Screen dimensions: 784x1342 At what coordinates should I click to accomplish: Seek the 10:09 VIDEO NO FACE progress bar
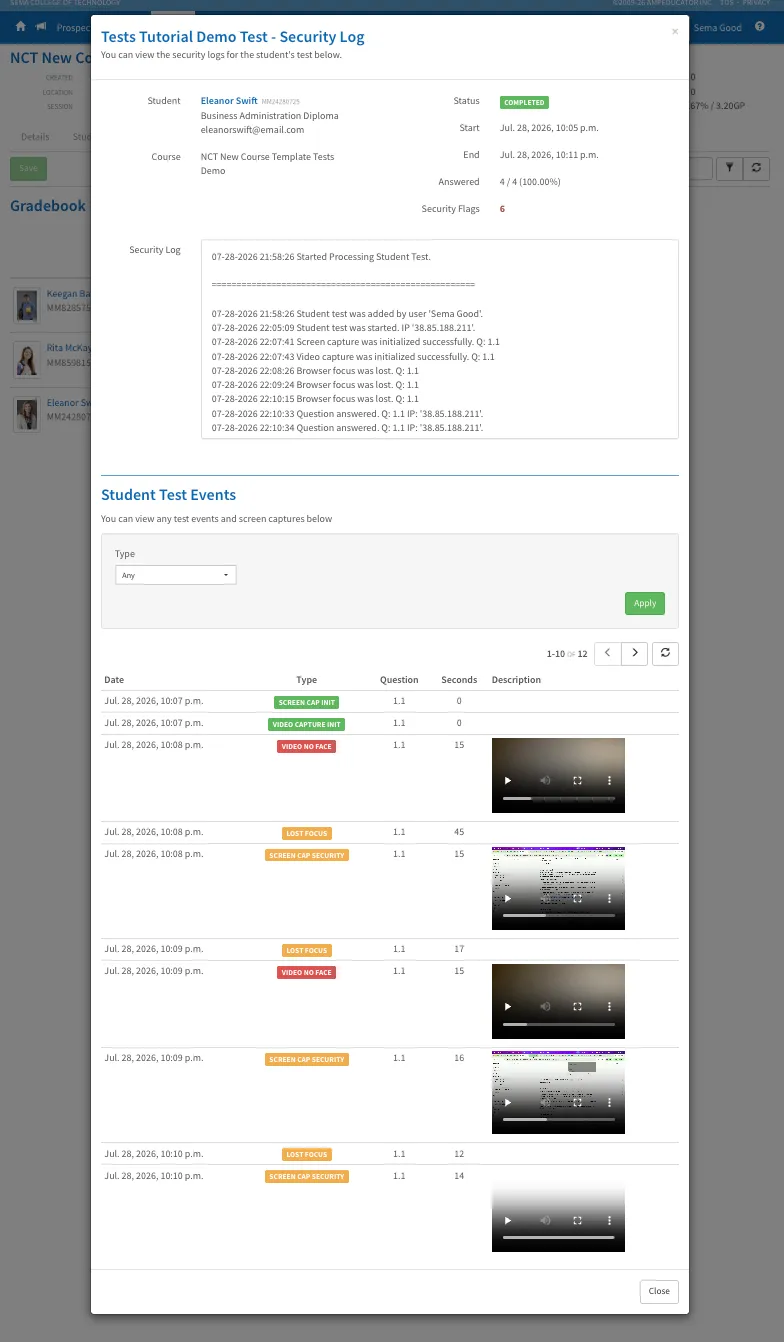click(x=558, y=1024)
